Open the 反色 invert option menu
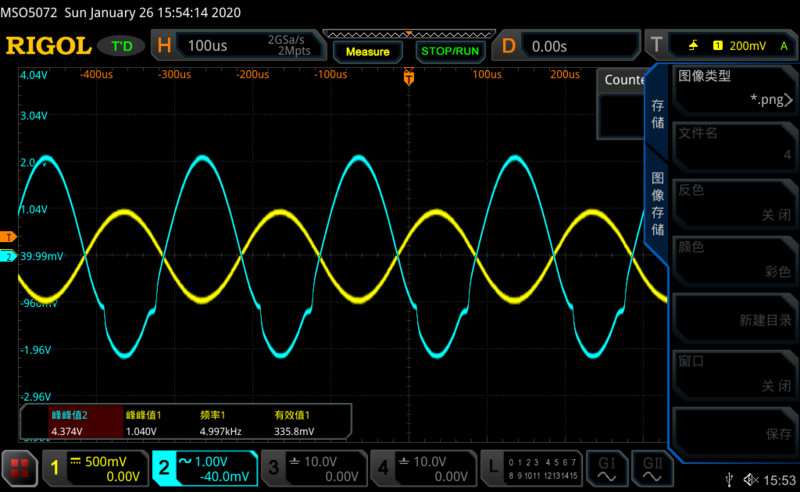 pos(734,202)
